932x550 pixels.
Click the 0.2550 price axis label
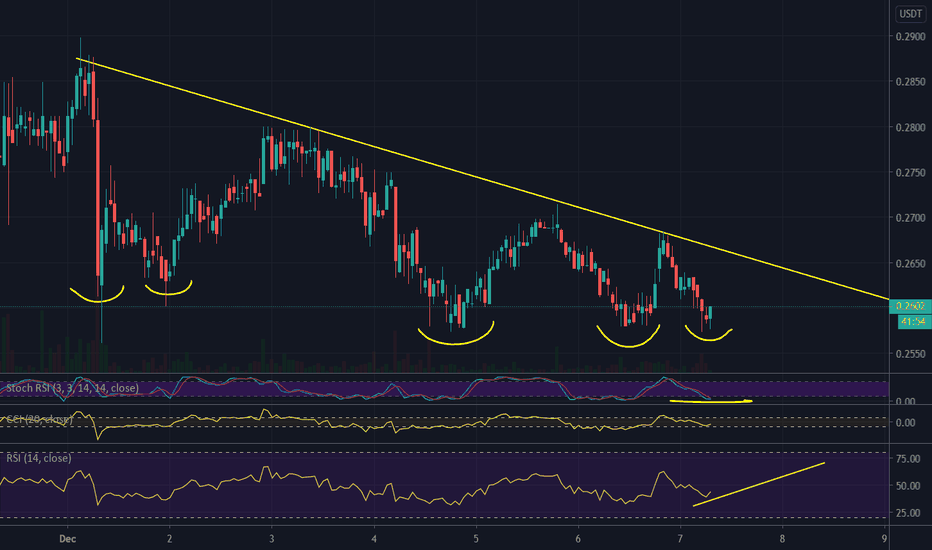(910, 354)
